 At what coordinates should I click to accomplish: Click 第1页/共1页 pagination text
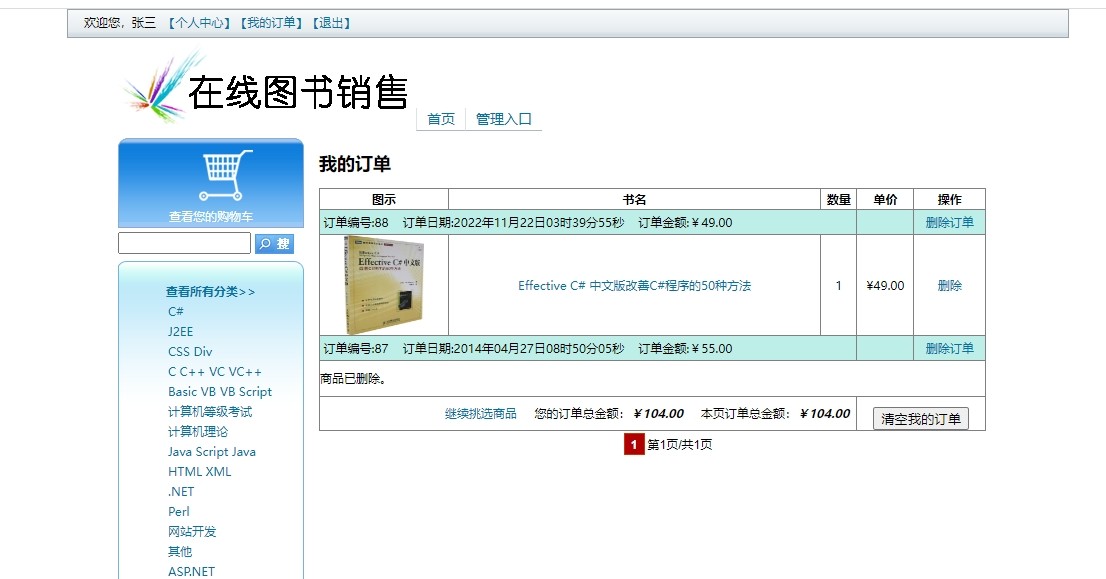pos(680,445)
